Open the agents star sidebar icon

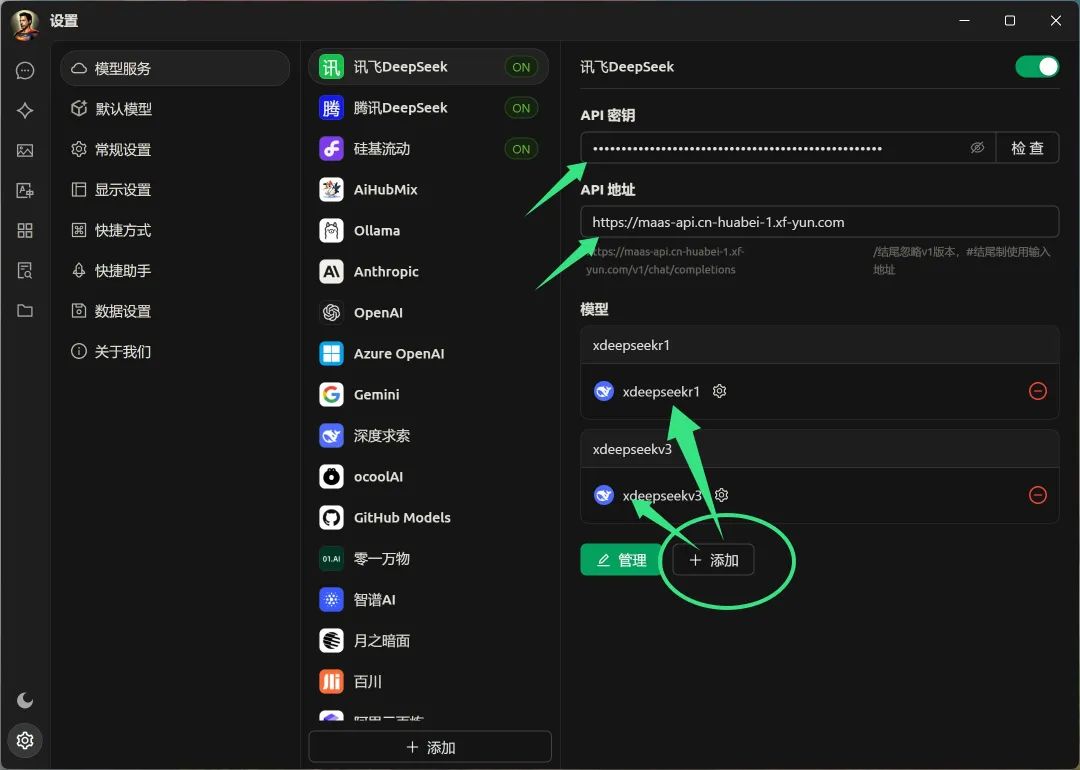[25, 111]
